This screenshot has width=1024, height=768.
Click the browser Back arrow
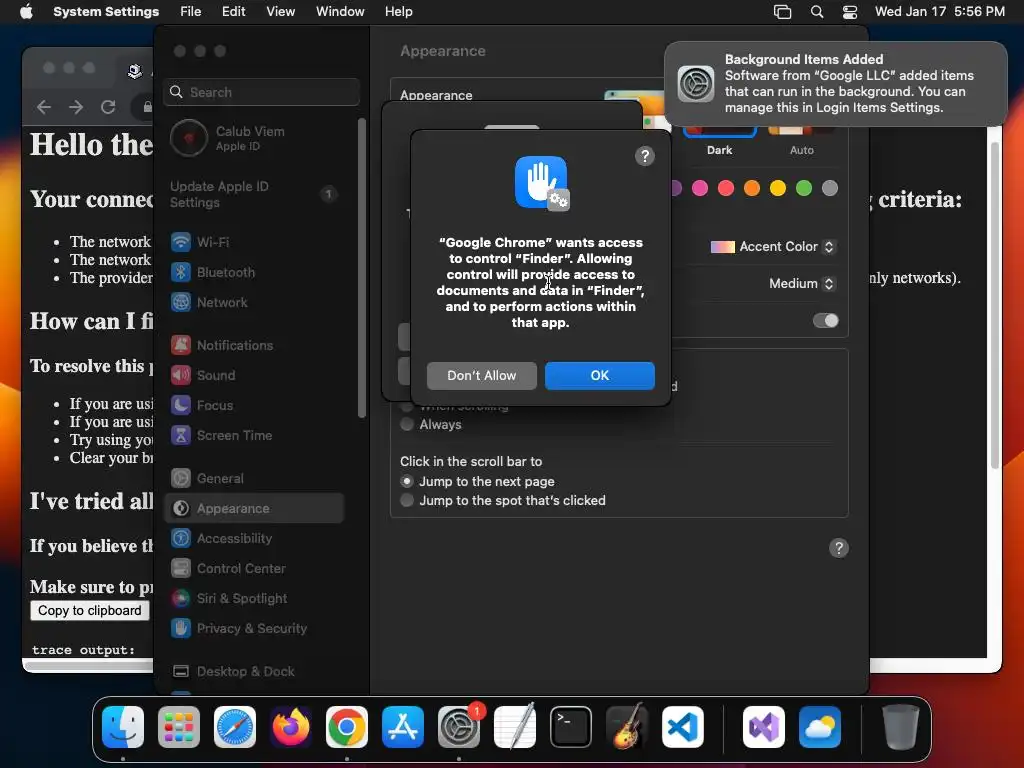[x=44, y=106]
